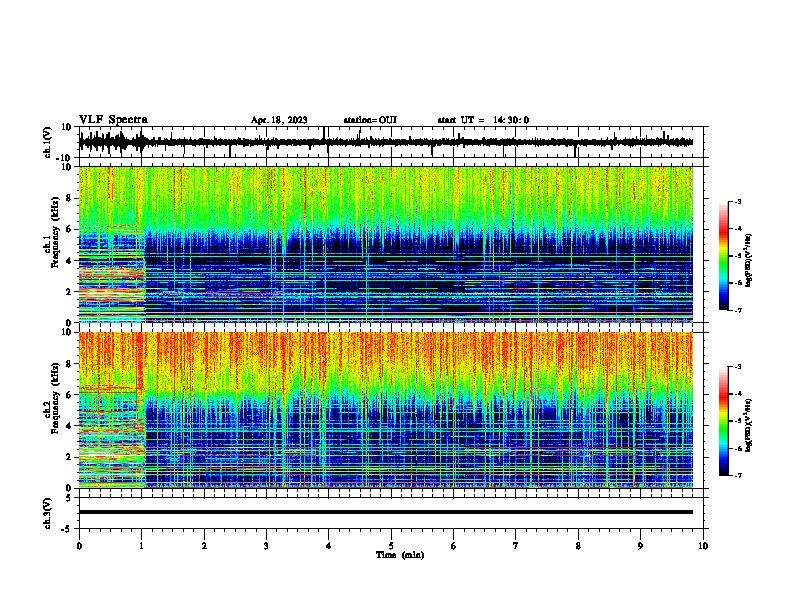Click the ch.1 frequency '4' tick label
792x612 pixels.
[69, 261]
